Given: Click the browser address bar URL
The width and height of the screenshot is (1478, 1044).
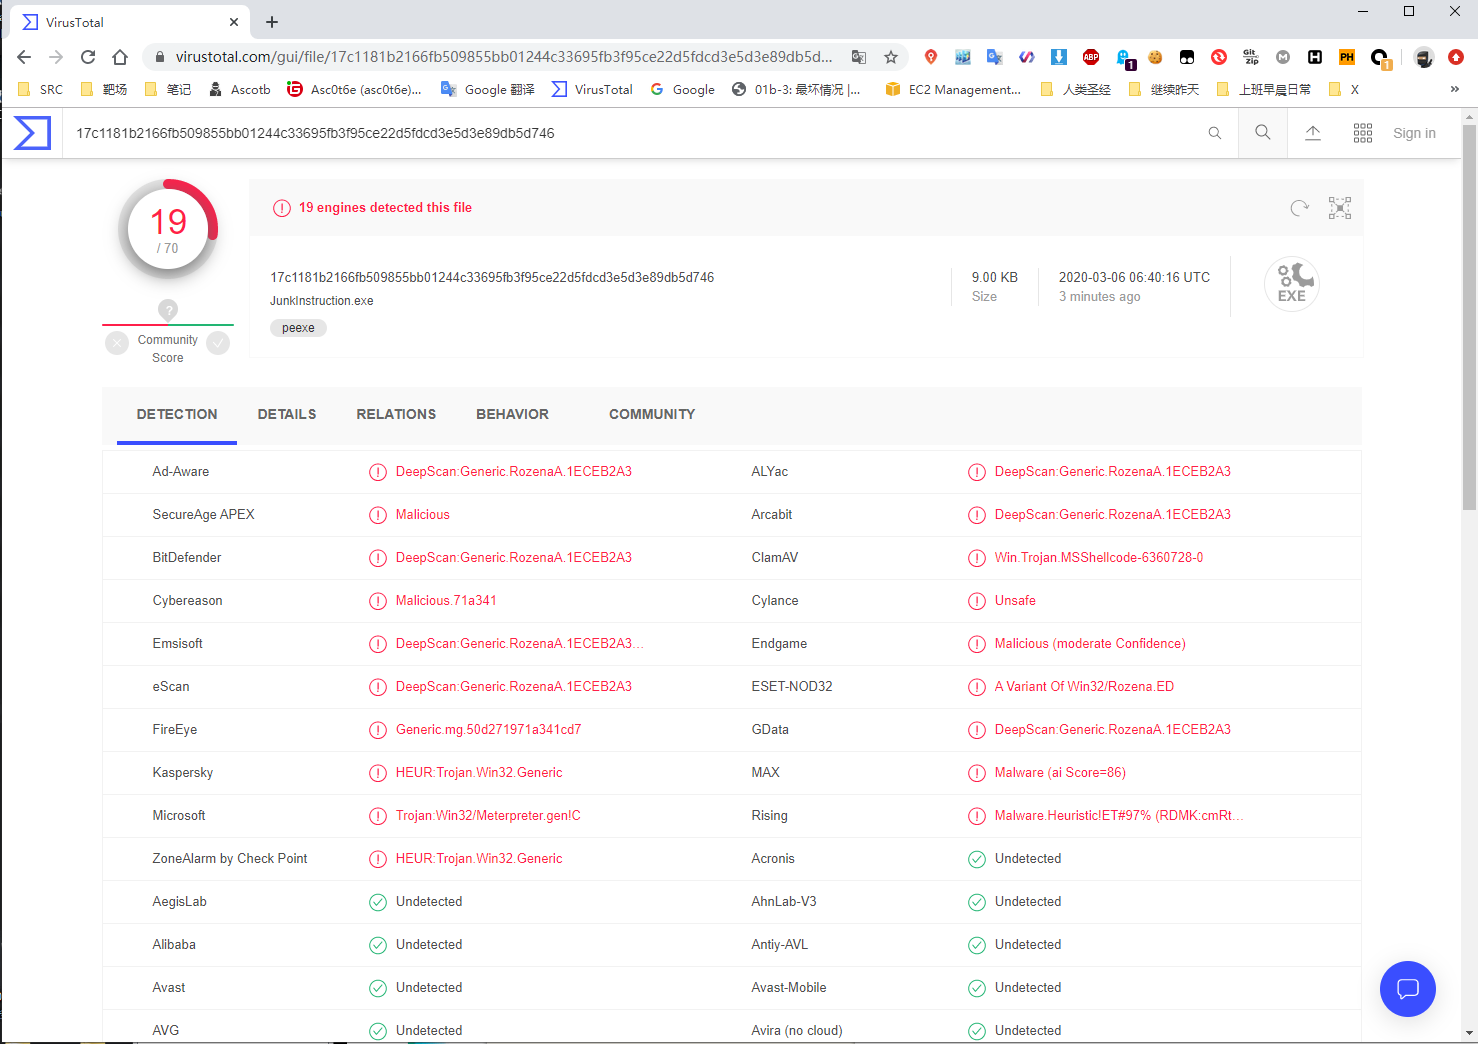Looking at the screenshot, I should 504,57.
